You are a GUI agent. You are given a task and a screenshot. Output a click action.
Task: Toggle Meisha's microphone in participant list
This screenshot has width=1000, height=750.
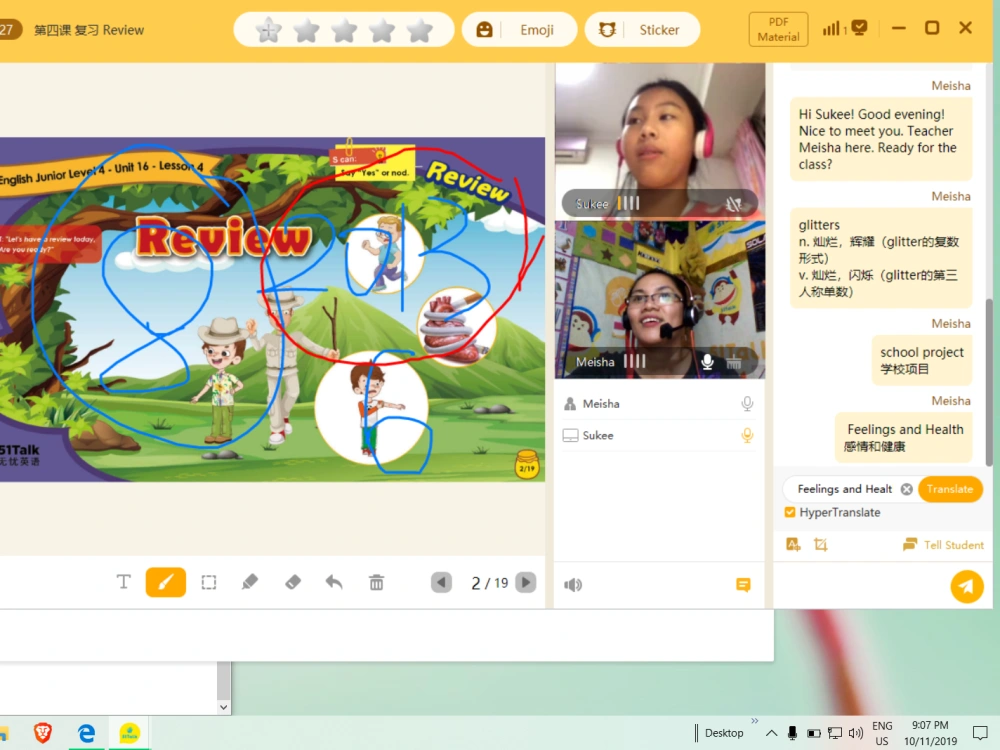click(x=747, y=404)
